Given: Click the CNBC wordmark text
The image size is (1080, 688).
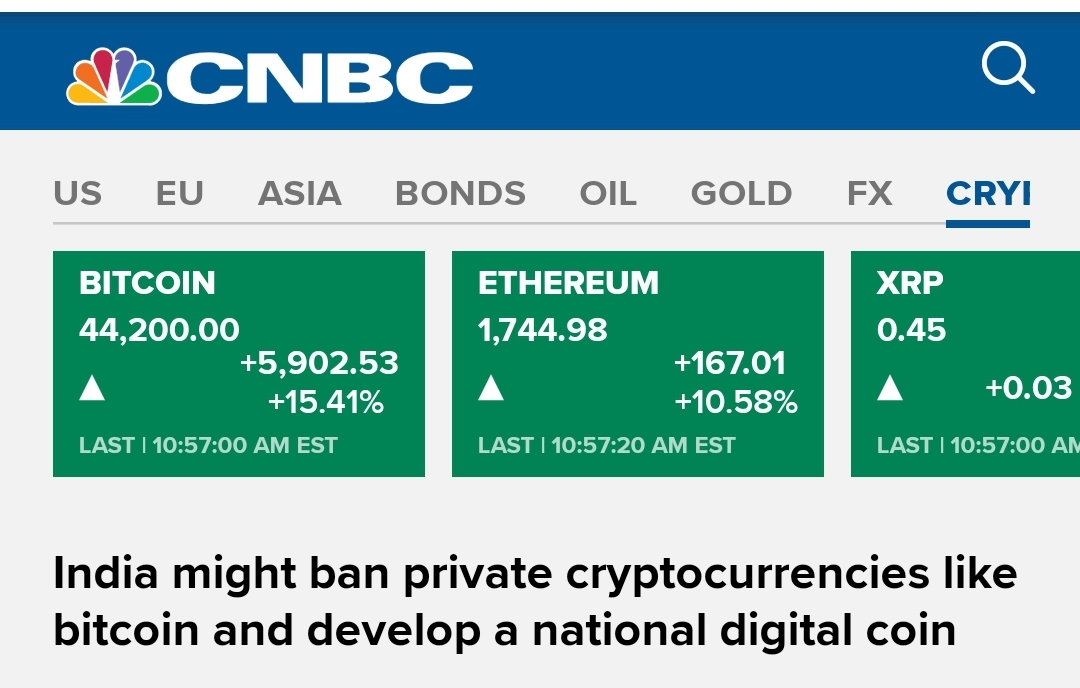Looking at the screenshot, I should click(320, 78).
